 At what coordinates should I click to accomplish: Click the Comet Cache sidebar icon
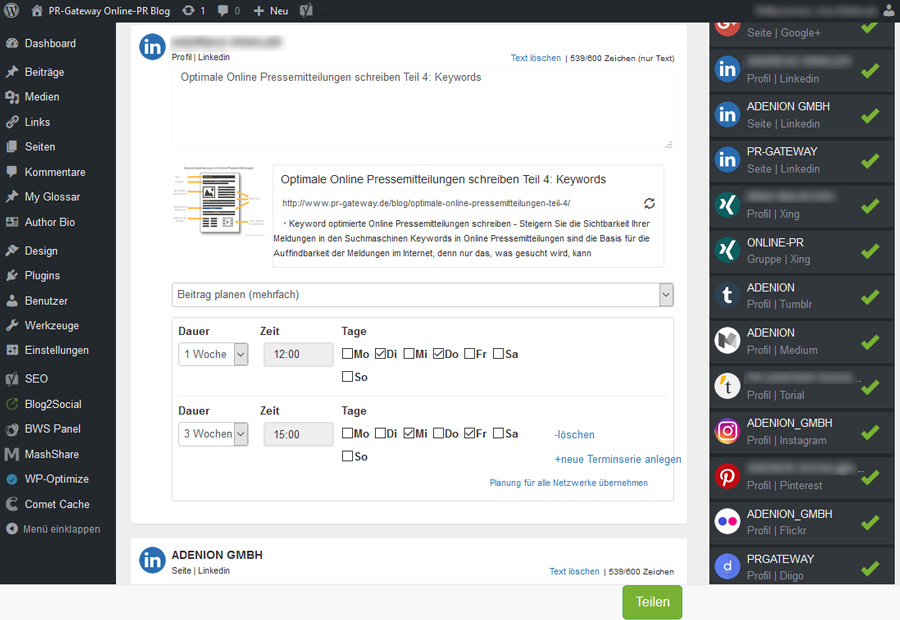(11, 504)
